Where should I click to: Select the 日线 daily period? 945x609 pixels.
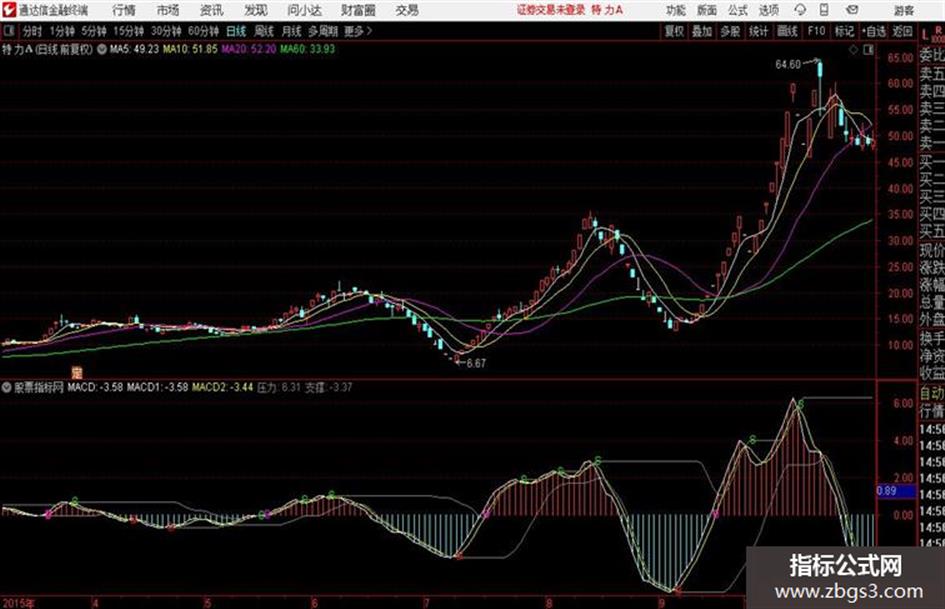(236, 31)
